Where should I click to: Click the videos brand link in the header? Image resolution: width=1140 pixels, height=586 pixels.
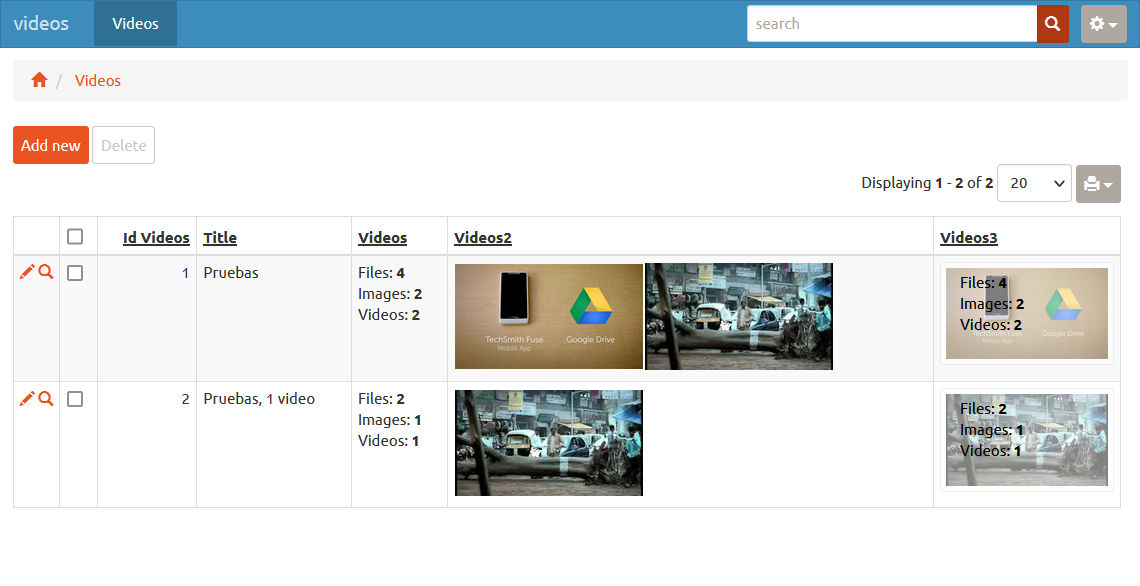pos(43,23)
